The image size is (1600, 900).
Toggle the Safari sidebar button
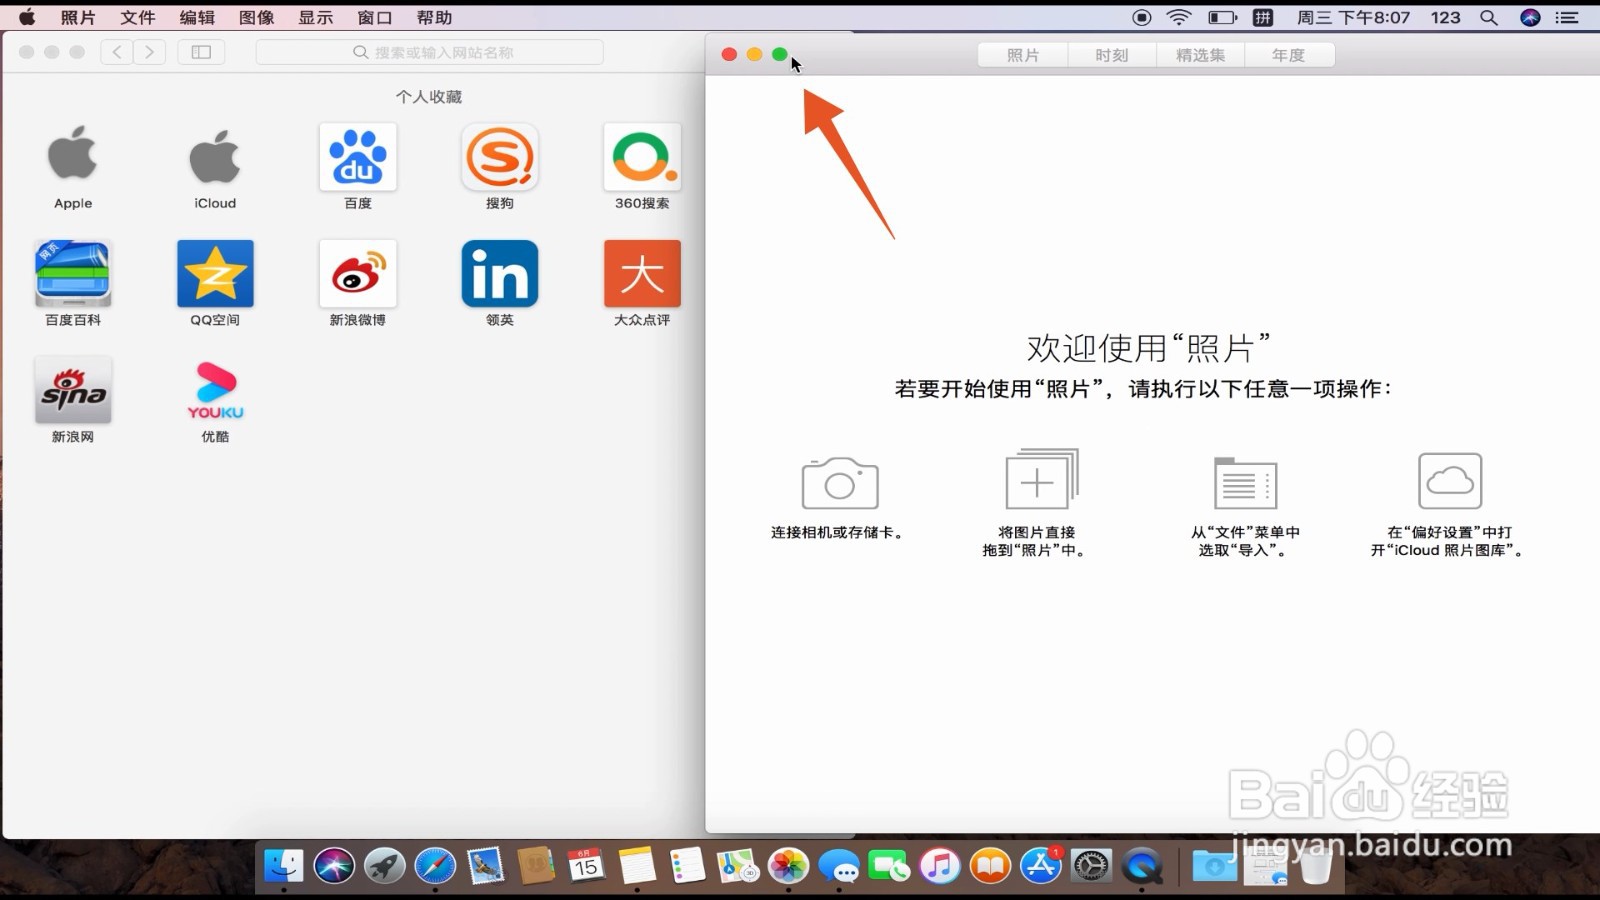(201, 52)
